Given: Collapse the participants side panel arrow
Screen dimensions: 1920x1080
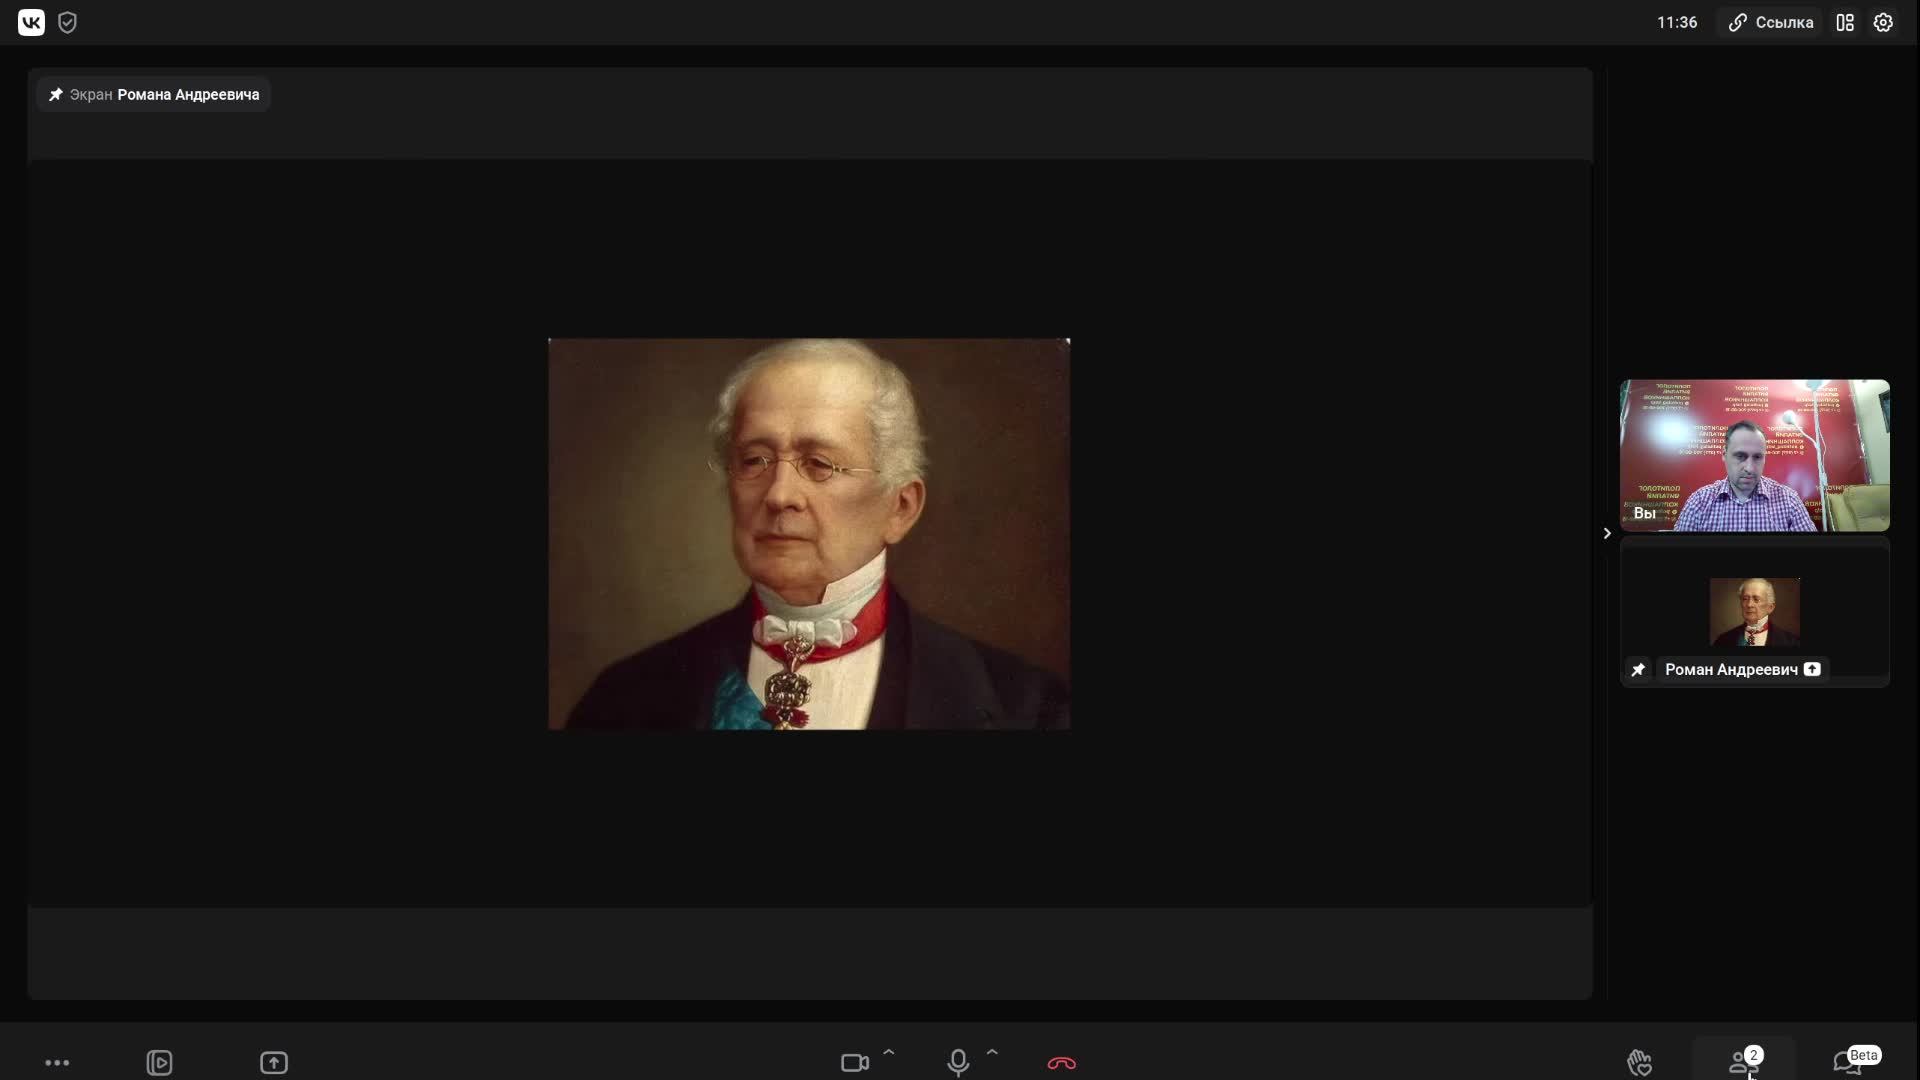Looking at the screenshot, I should coord(1607,533).
